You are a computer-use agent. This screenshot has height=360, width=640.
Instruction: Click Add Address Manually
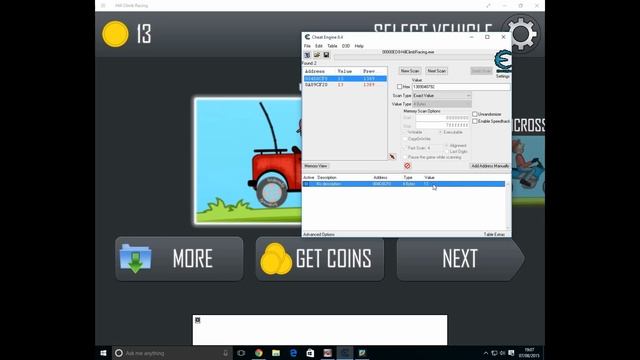click(490, 166)
